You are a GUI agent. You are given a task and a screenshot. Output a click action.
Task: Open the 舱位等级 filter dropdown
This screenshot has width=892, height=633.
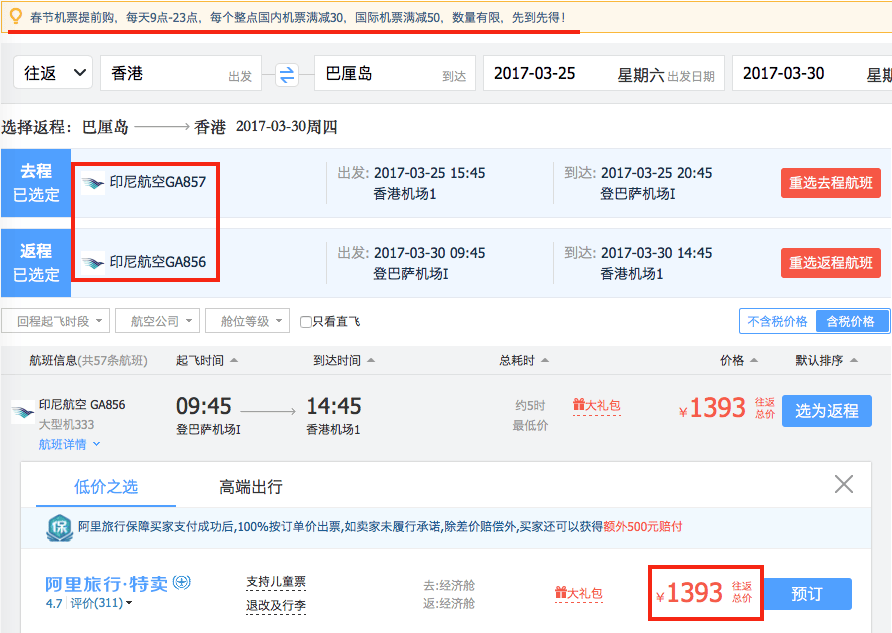click(x=247, y=321)
